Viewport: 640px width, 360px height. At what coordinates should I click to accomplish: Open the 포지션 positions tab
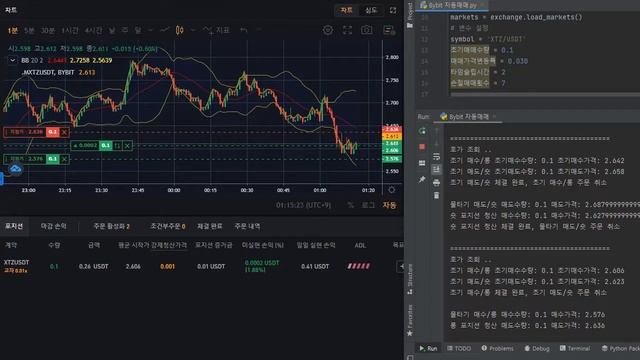[x=14, y=226]
